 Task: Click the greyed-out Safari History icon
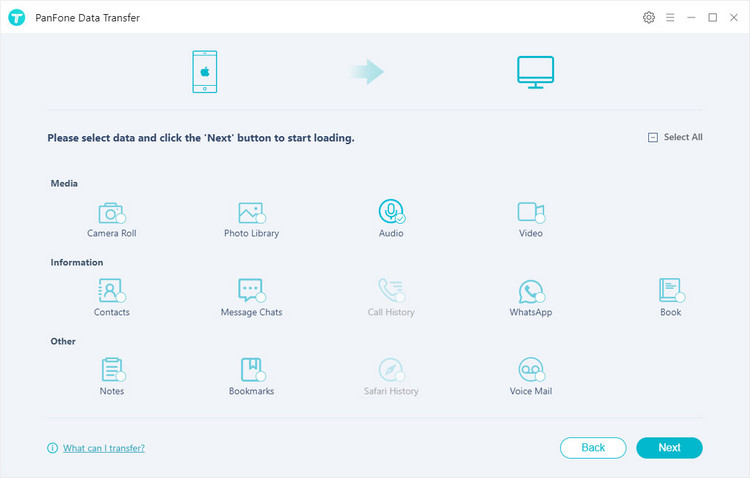pyautogui.click(x=392, y=369)
